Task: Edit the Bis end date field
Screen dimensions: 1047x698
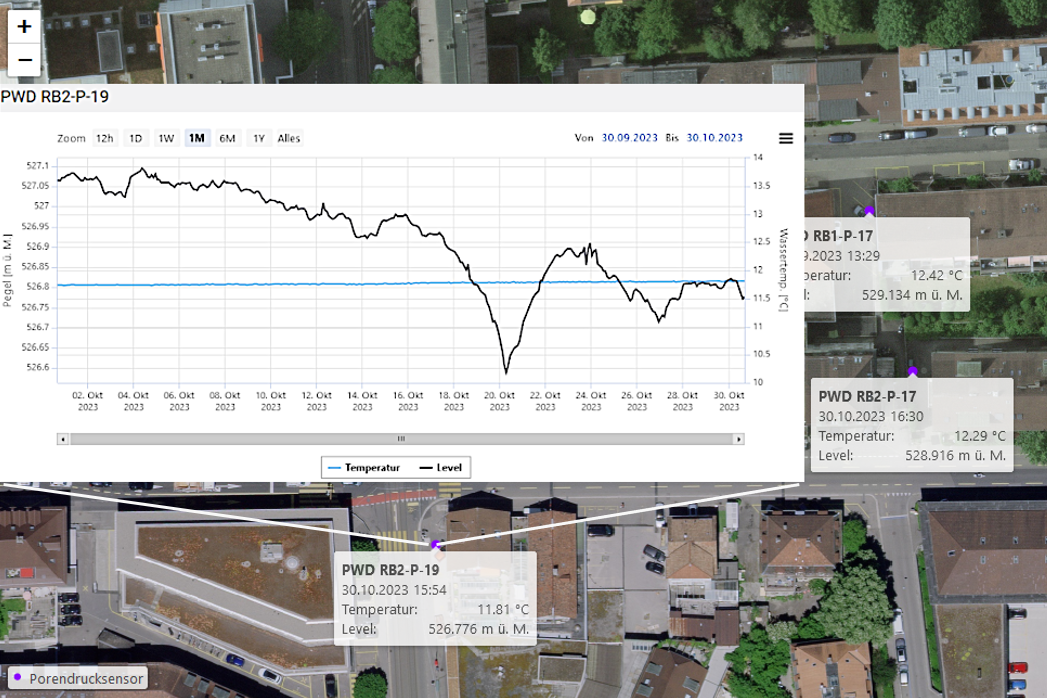Action: coord(714,138)
